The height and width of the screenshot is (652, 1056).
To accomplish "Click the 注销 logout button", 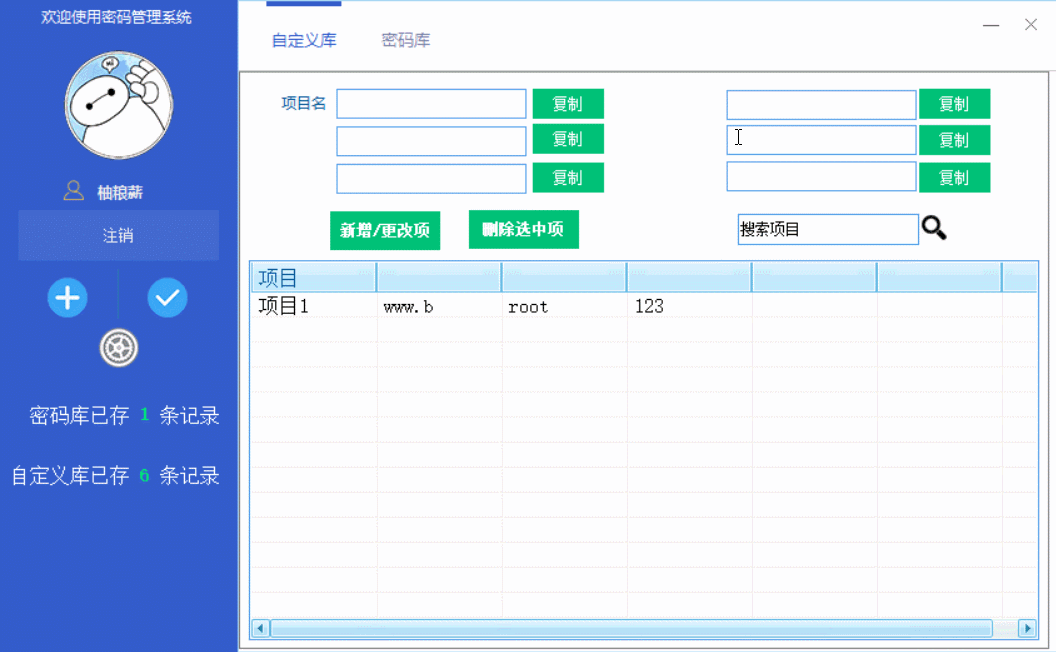I will pyautogui.click(x=118, y=235).
